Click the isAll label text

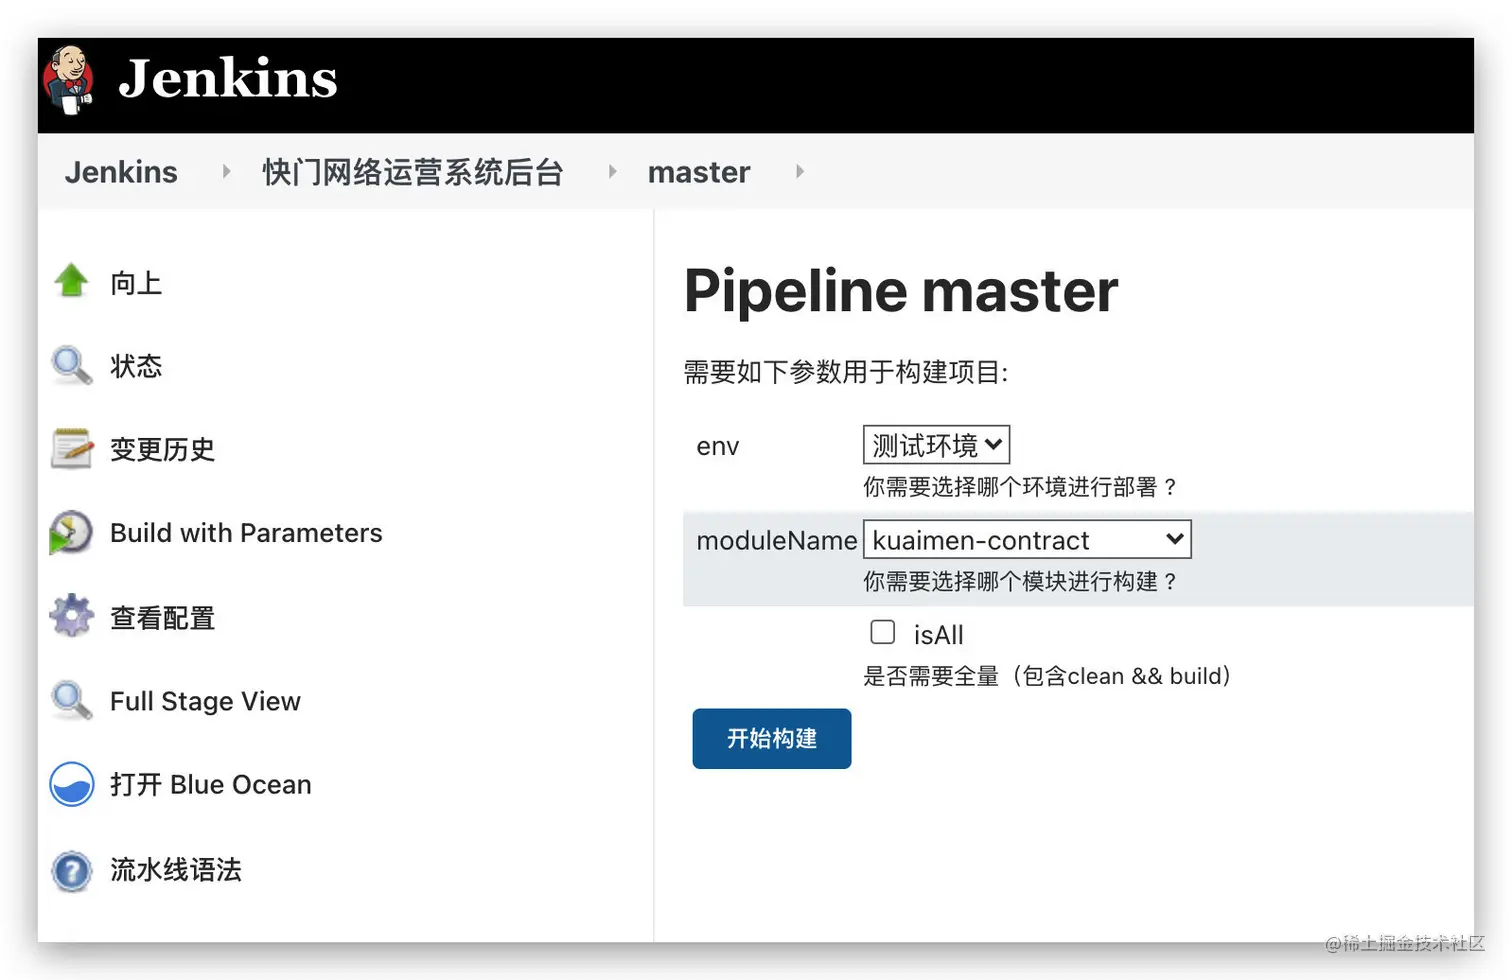coord(939,635)
